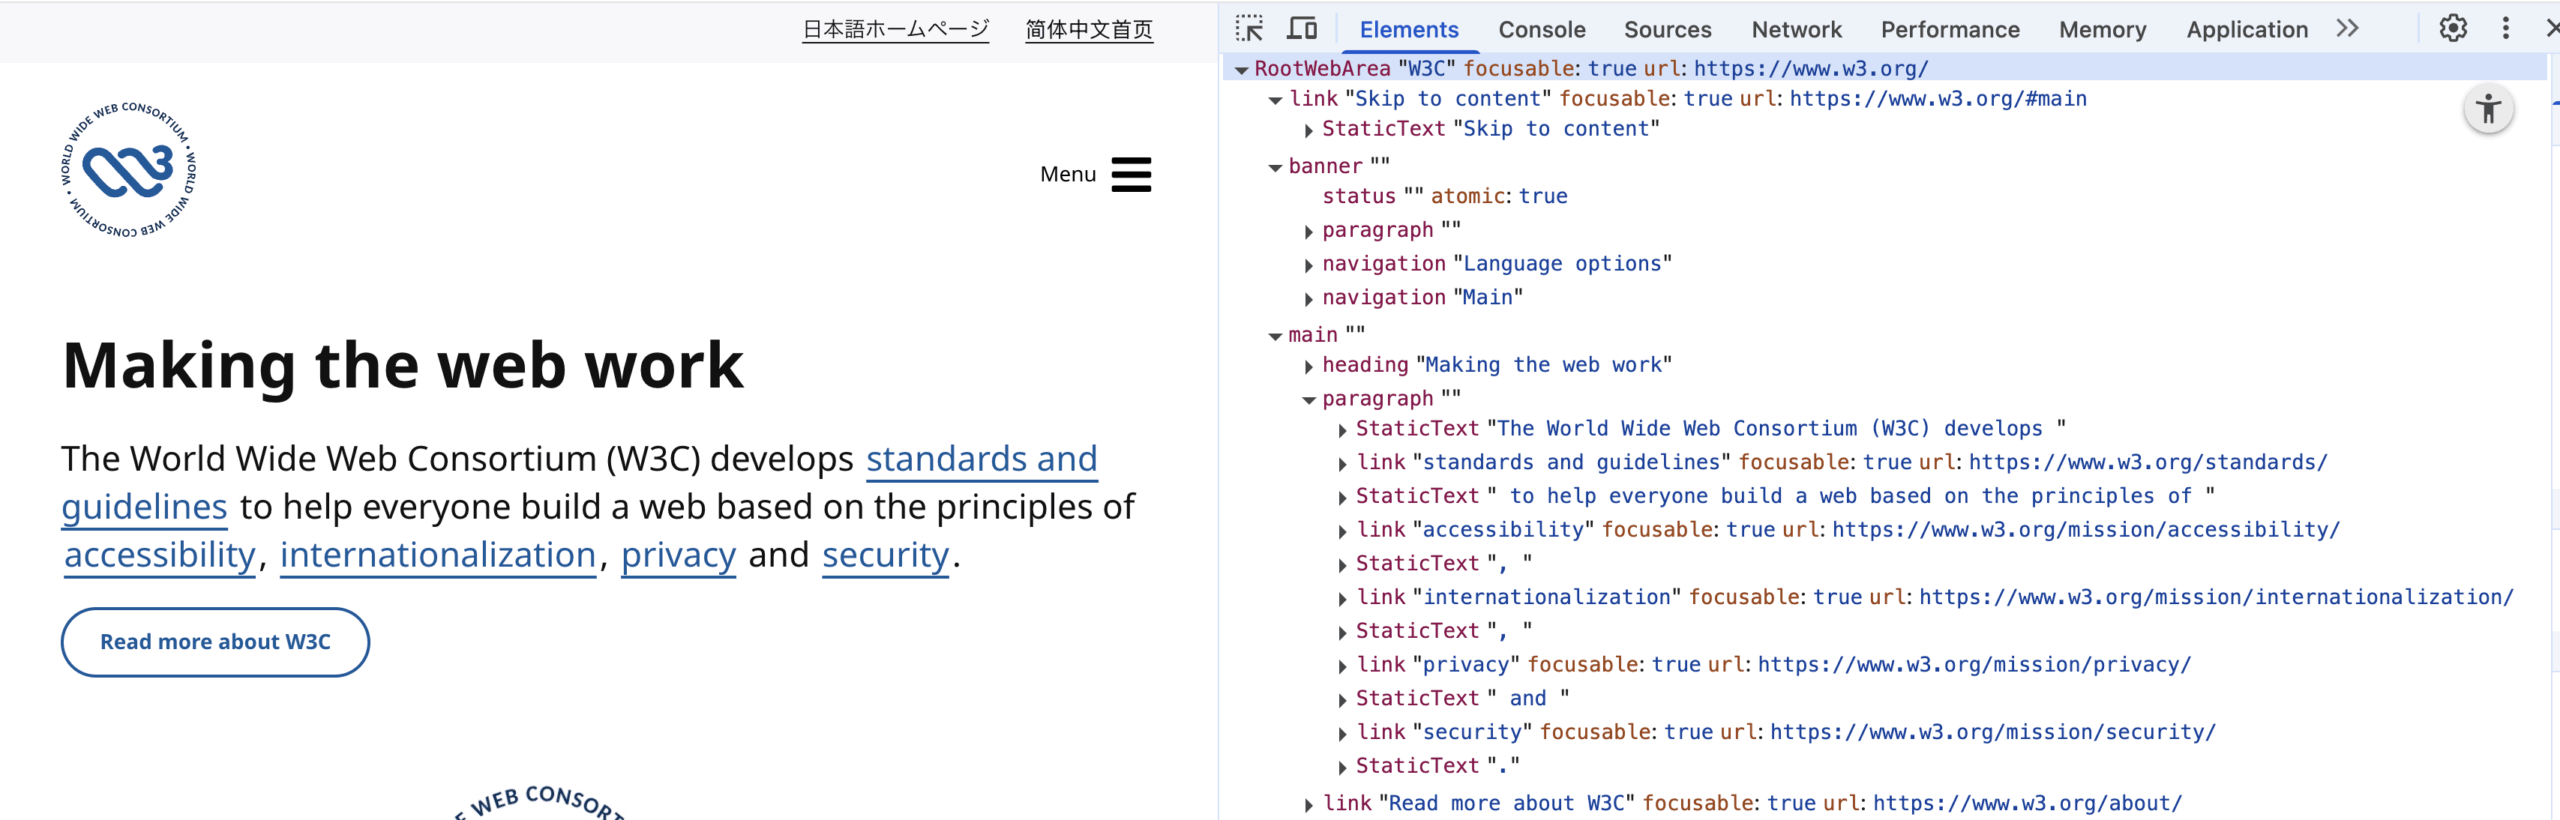This screenshot has height=820, width=2560.
Task: Expand link accessibility tree node
Action: tap(1343, 531)
